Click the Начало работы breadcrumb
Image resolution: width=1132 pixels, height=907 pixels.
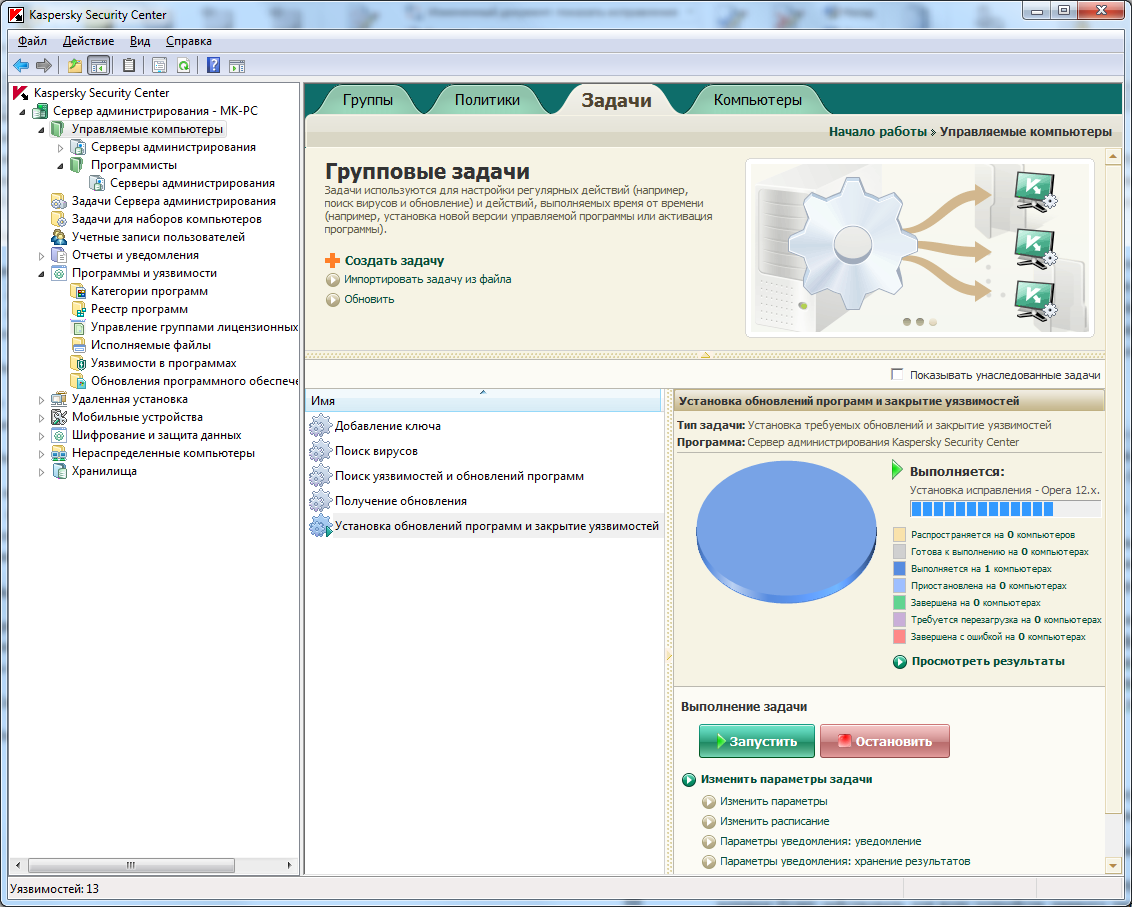877,132
